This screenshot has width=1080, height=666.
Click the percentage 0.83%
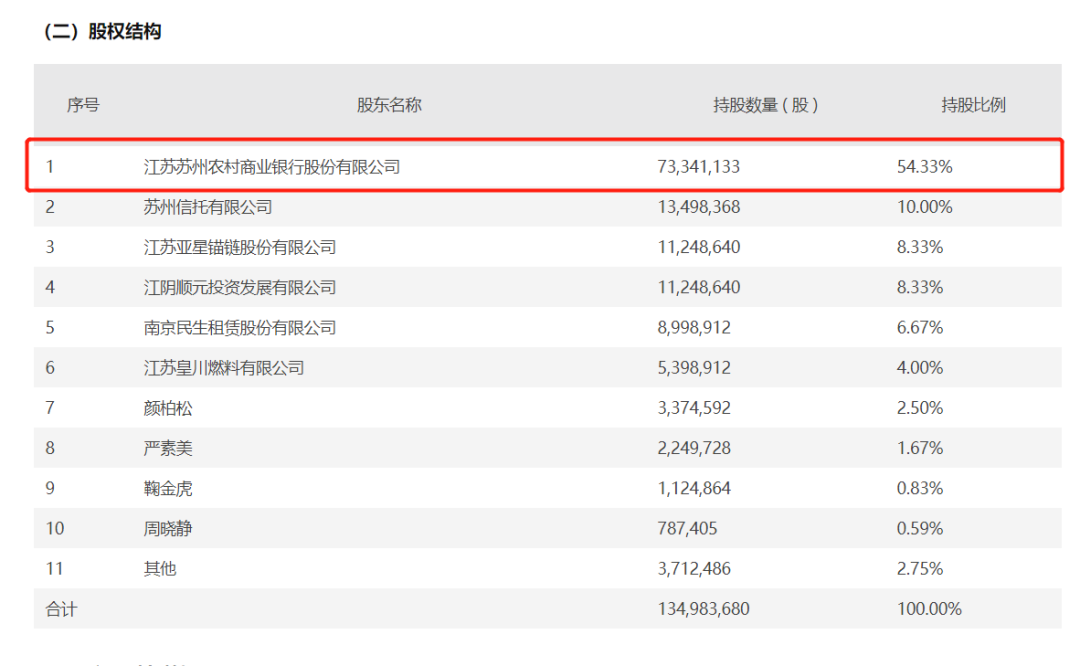[920, 488]
